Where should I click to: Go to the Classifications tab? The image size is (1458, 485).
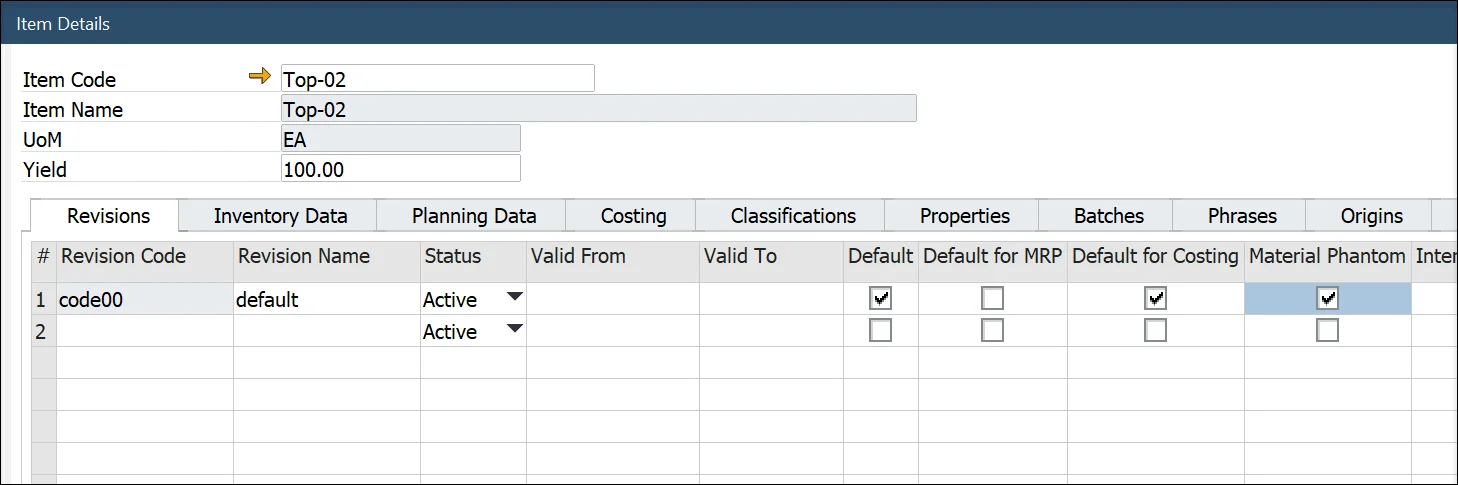point(793,216)
